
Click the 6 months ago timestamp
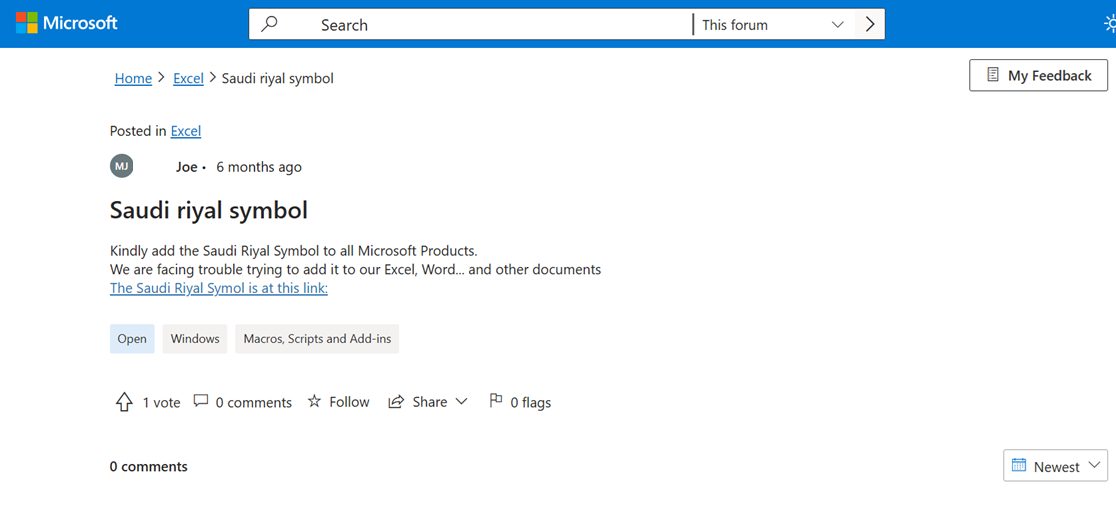click(259, 167)
